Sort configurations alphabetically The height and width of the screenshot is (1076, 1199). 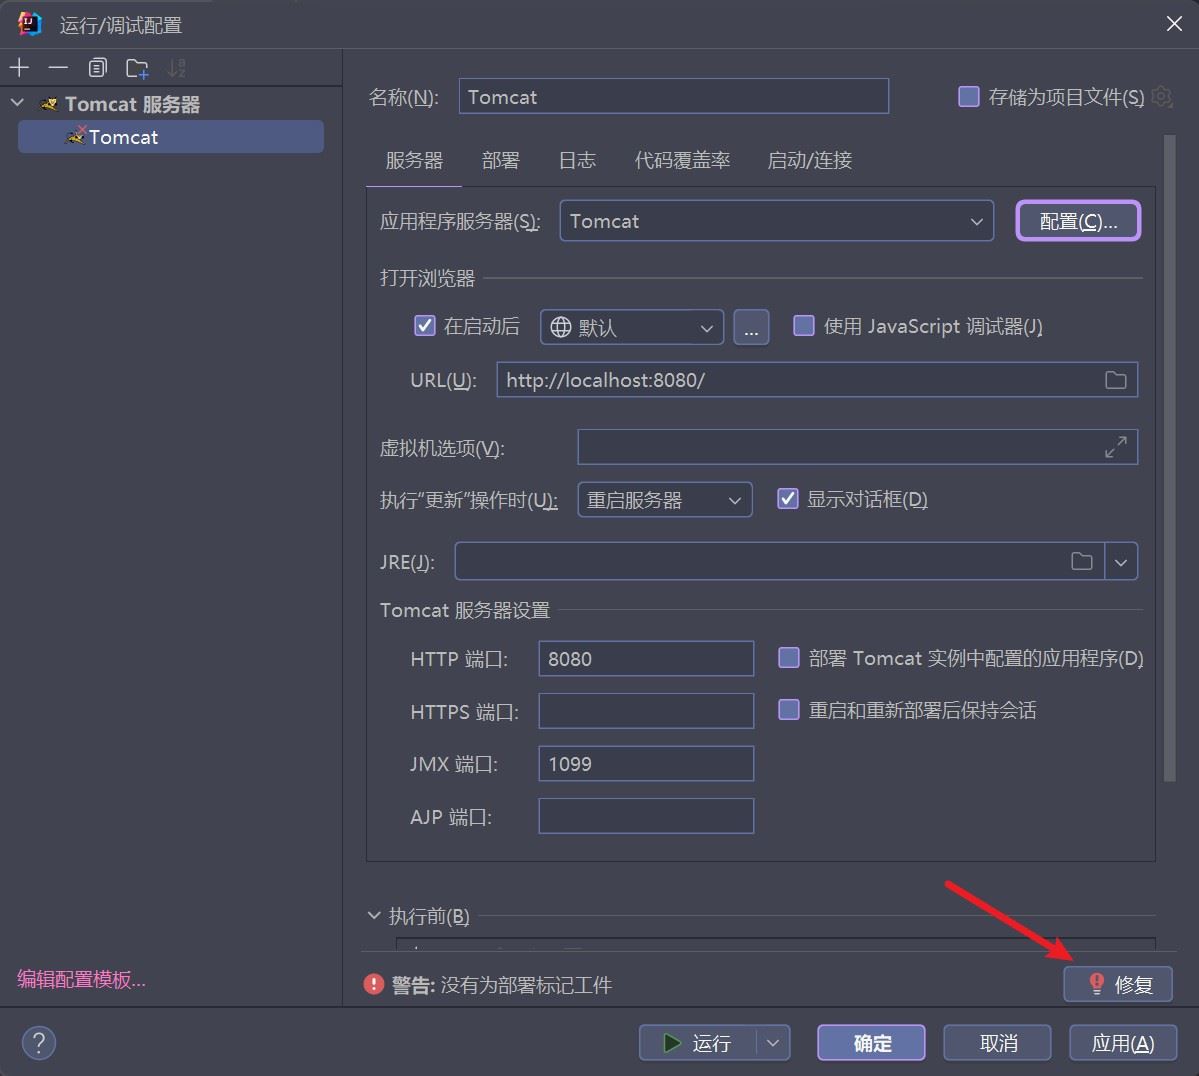(x=177, y=68)
